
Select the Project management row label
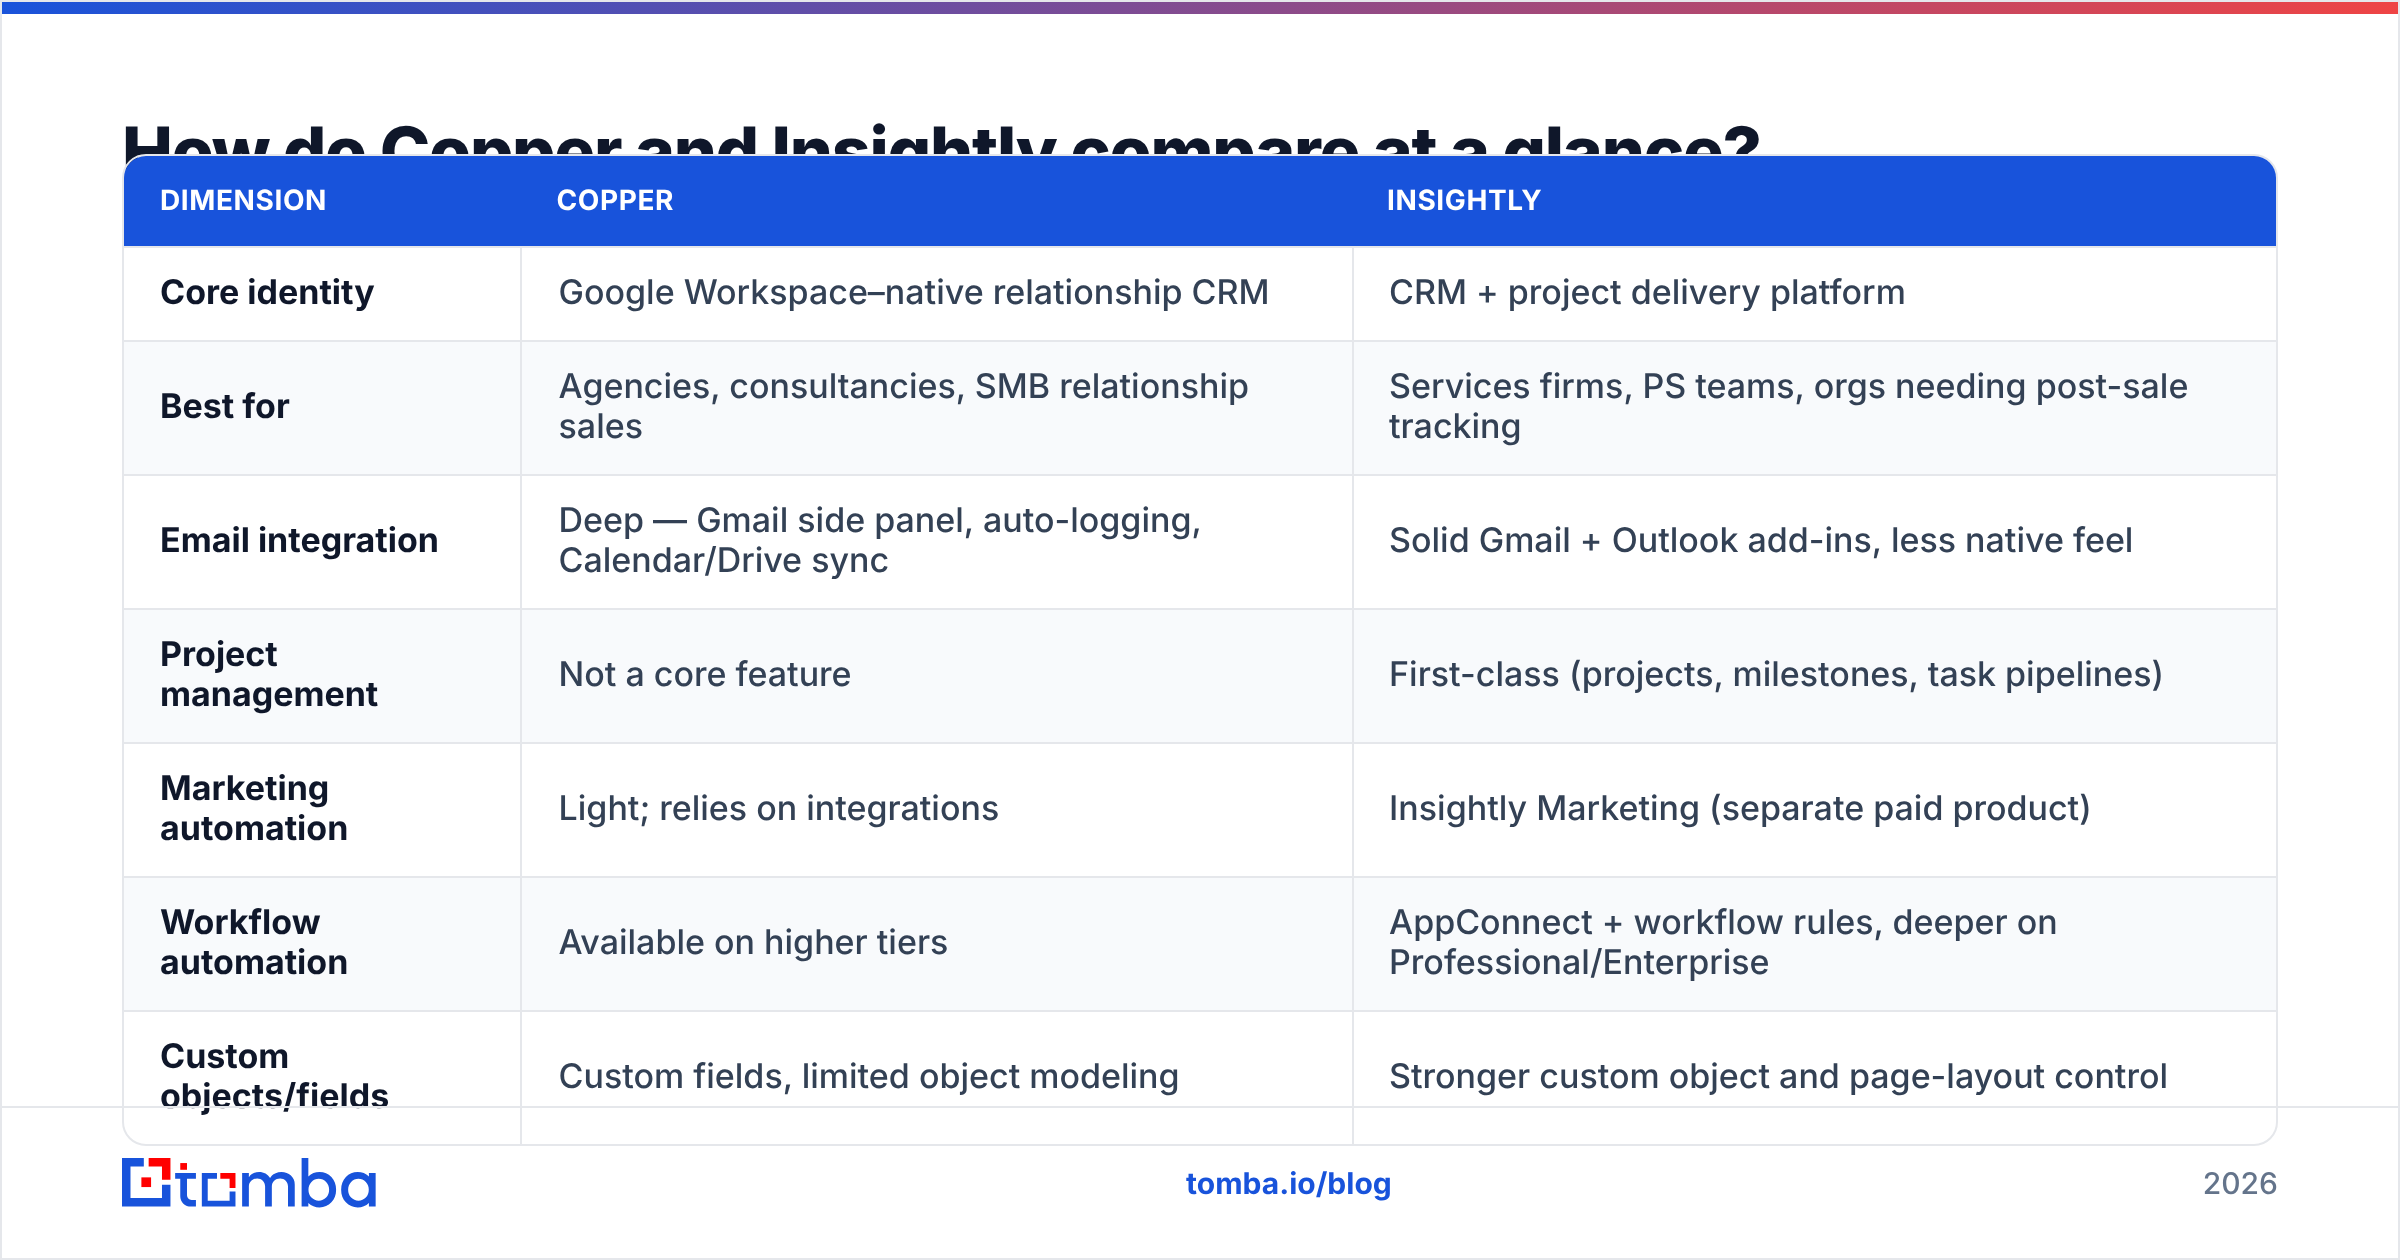click(269, 674)
